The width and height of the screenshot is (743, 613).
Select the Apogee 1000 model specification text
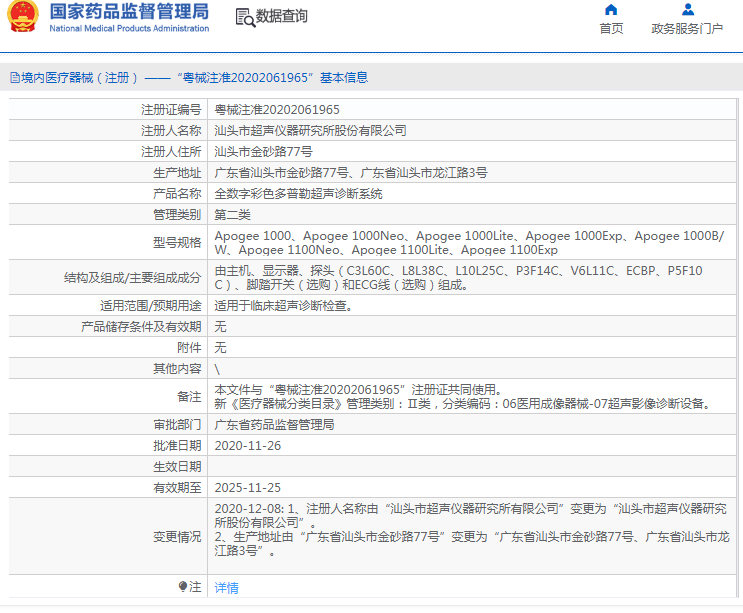tap(469, 243)
